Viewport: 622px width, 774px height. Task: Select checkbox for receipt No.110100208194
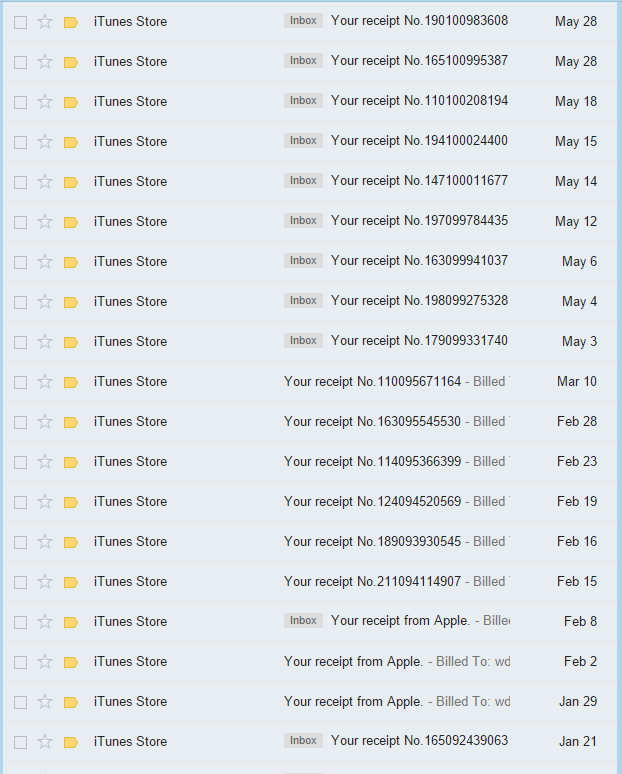coord(20,102)
